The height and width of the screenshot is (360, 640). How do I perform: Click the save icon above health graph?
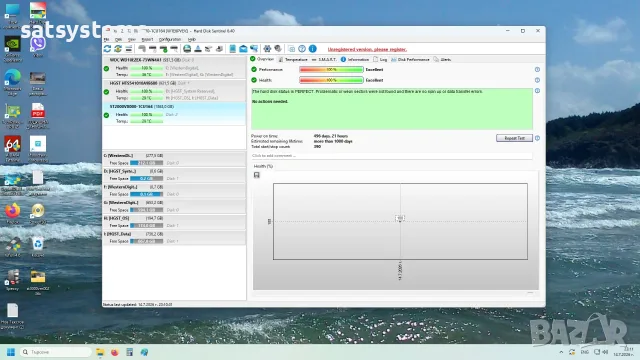pyautogui.click(x=257, y=175)
